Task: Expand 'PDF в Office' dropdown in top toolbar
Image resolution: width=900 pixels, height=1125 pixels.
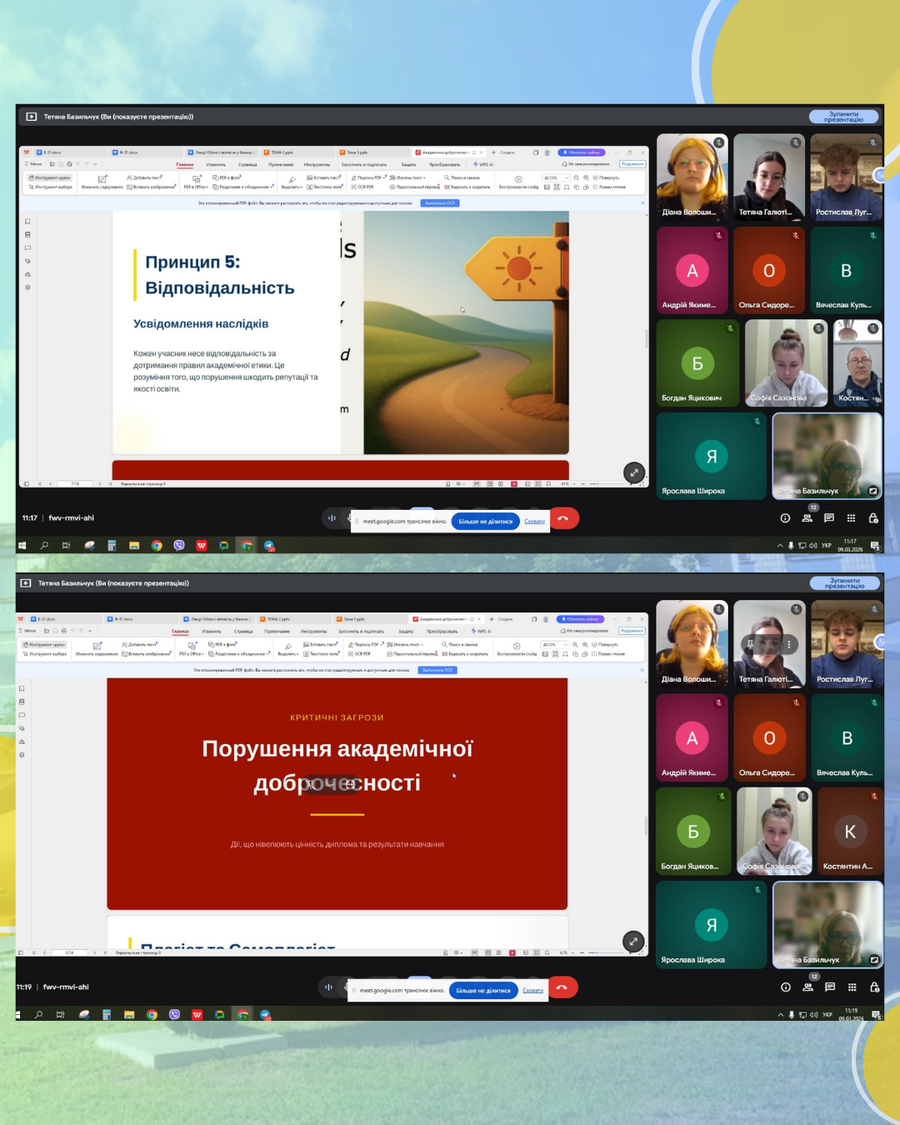Action: (x=196, y=187)
